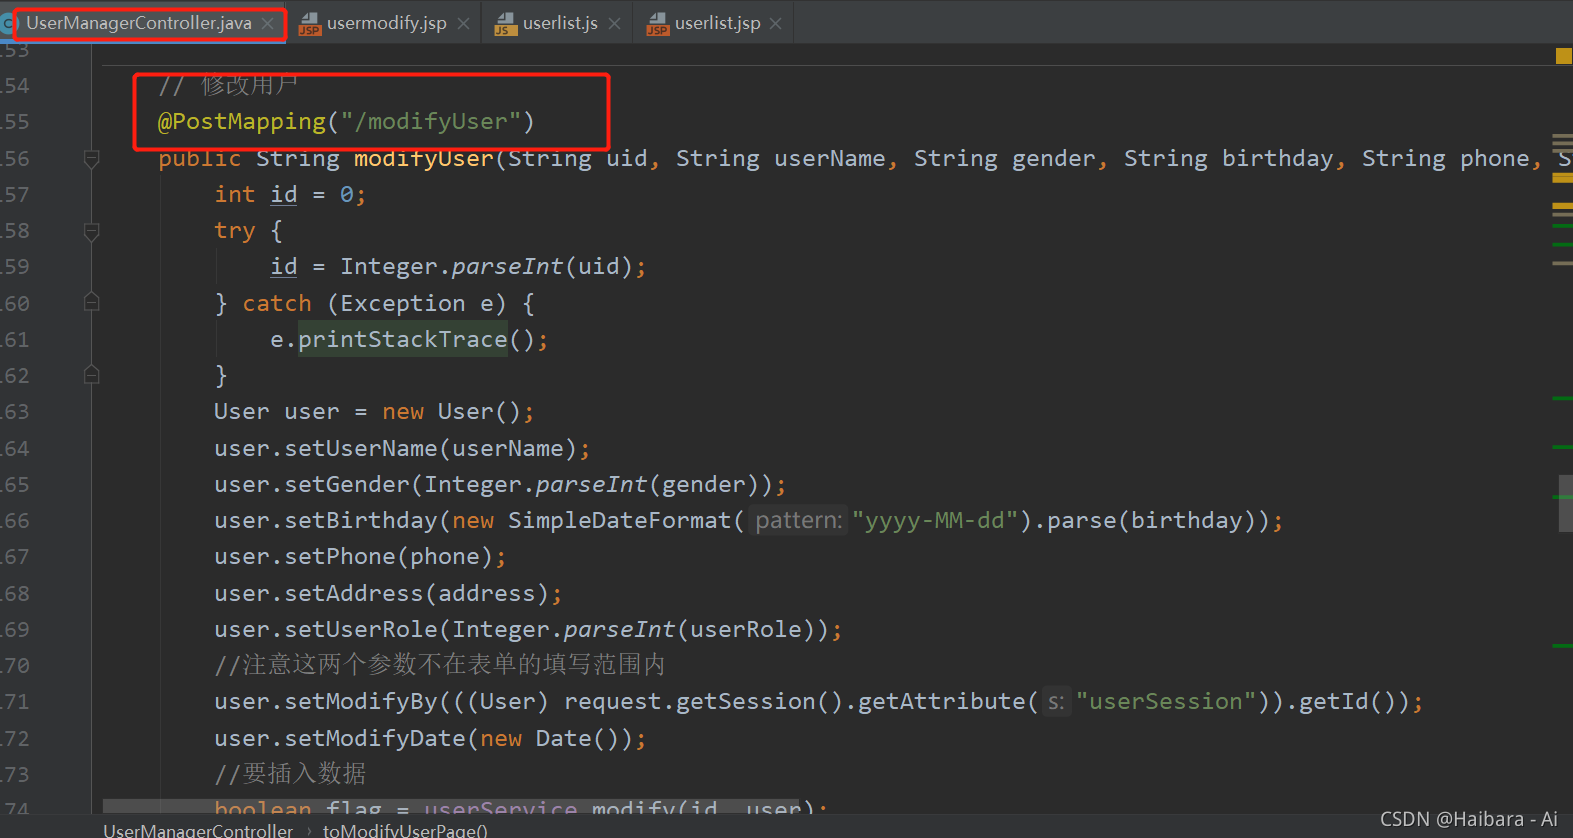Image resolution: width=1573 pixels, height=838 pixels.
Task: Click the yellow inspection status indicator
Action: click(1564, 56)
